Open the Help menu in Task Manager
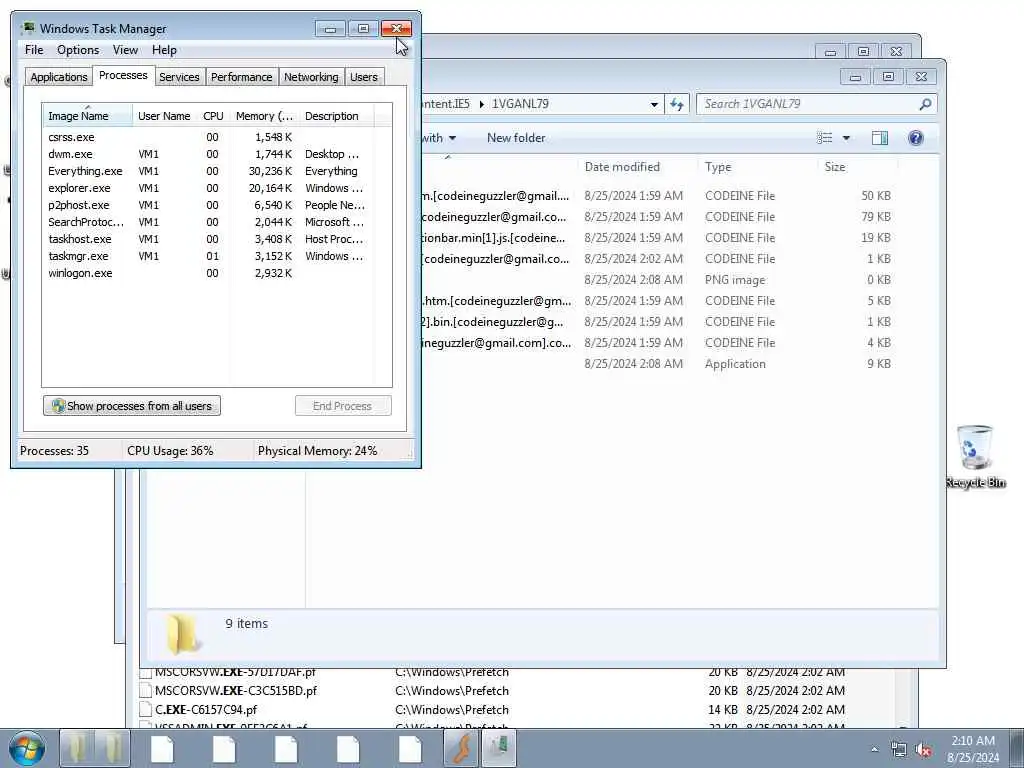 click(164, 50)
